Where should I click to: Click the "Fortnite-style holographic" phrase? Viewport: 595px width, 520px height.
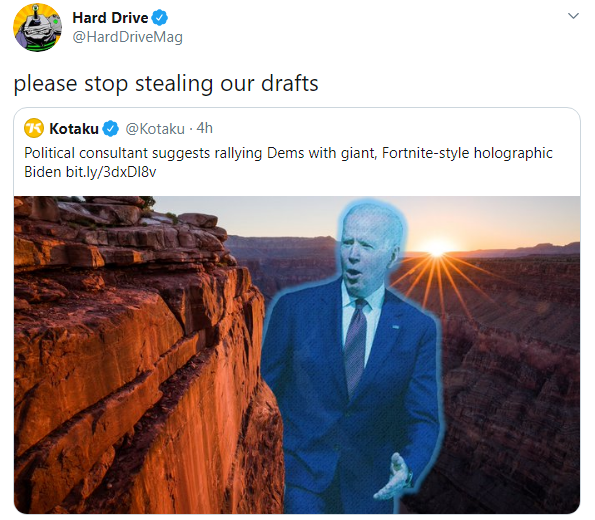(x=467, y=153)
